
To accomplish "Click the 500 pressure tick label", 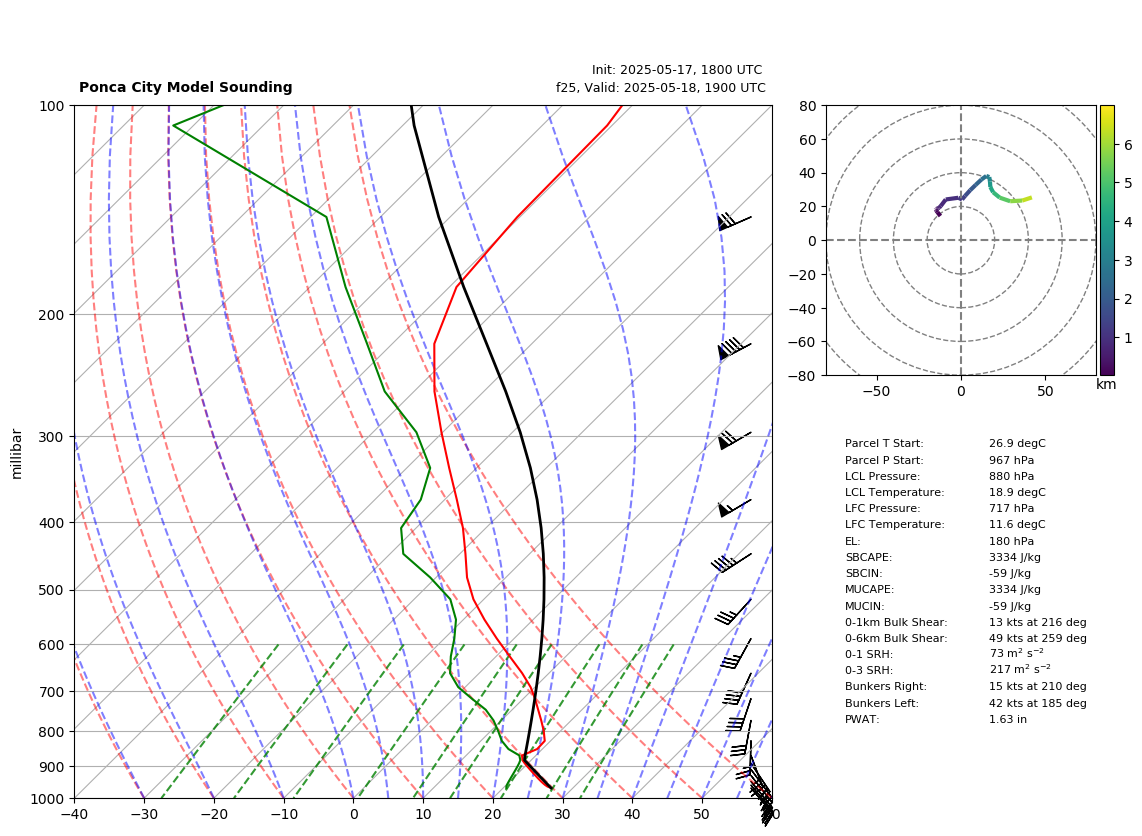I will tap(51, 591).
